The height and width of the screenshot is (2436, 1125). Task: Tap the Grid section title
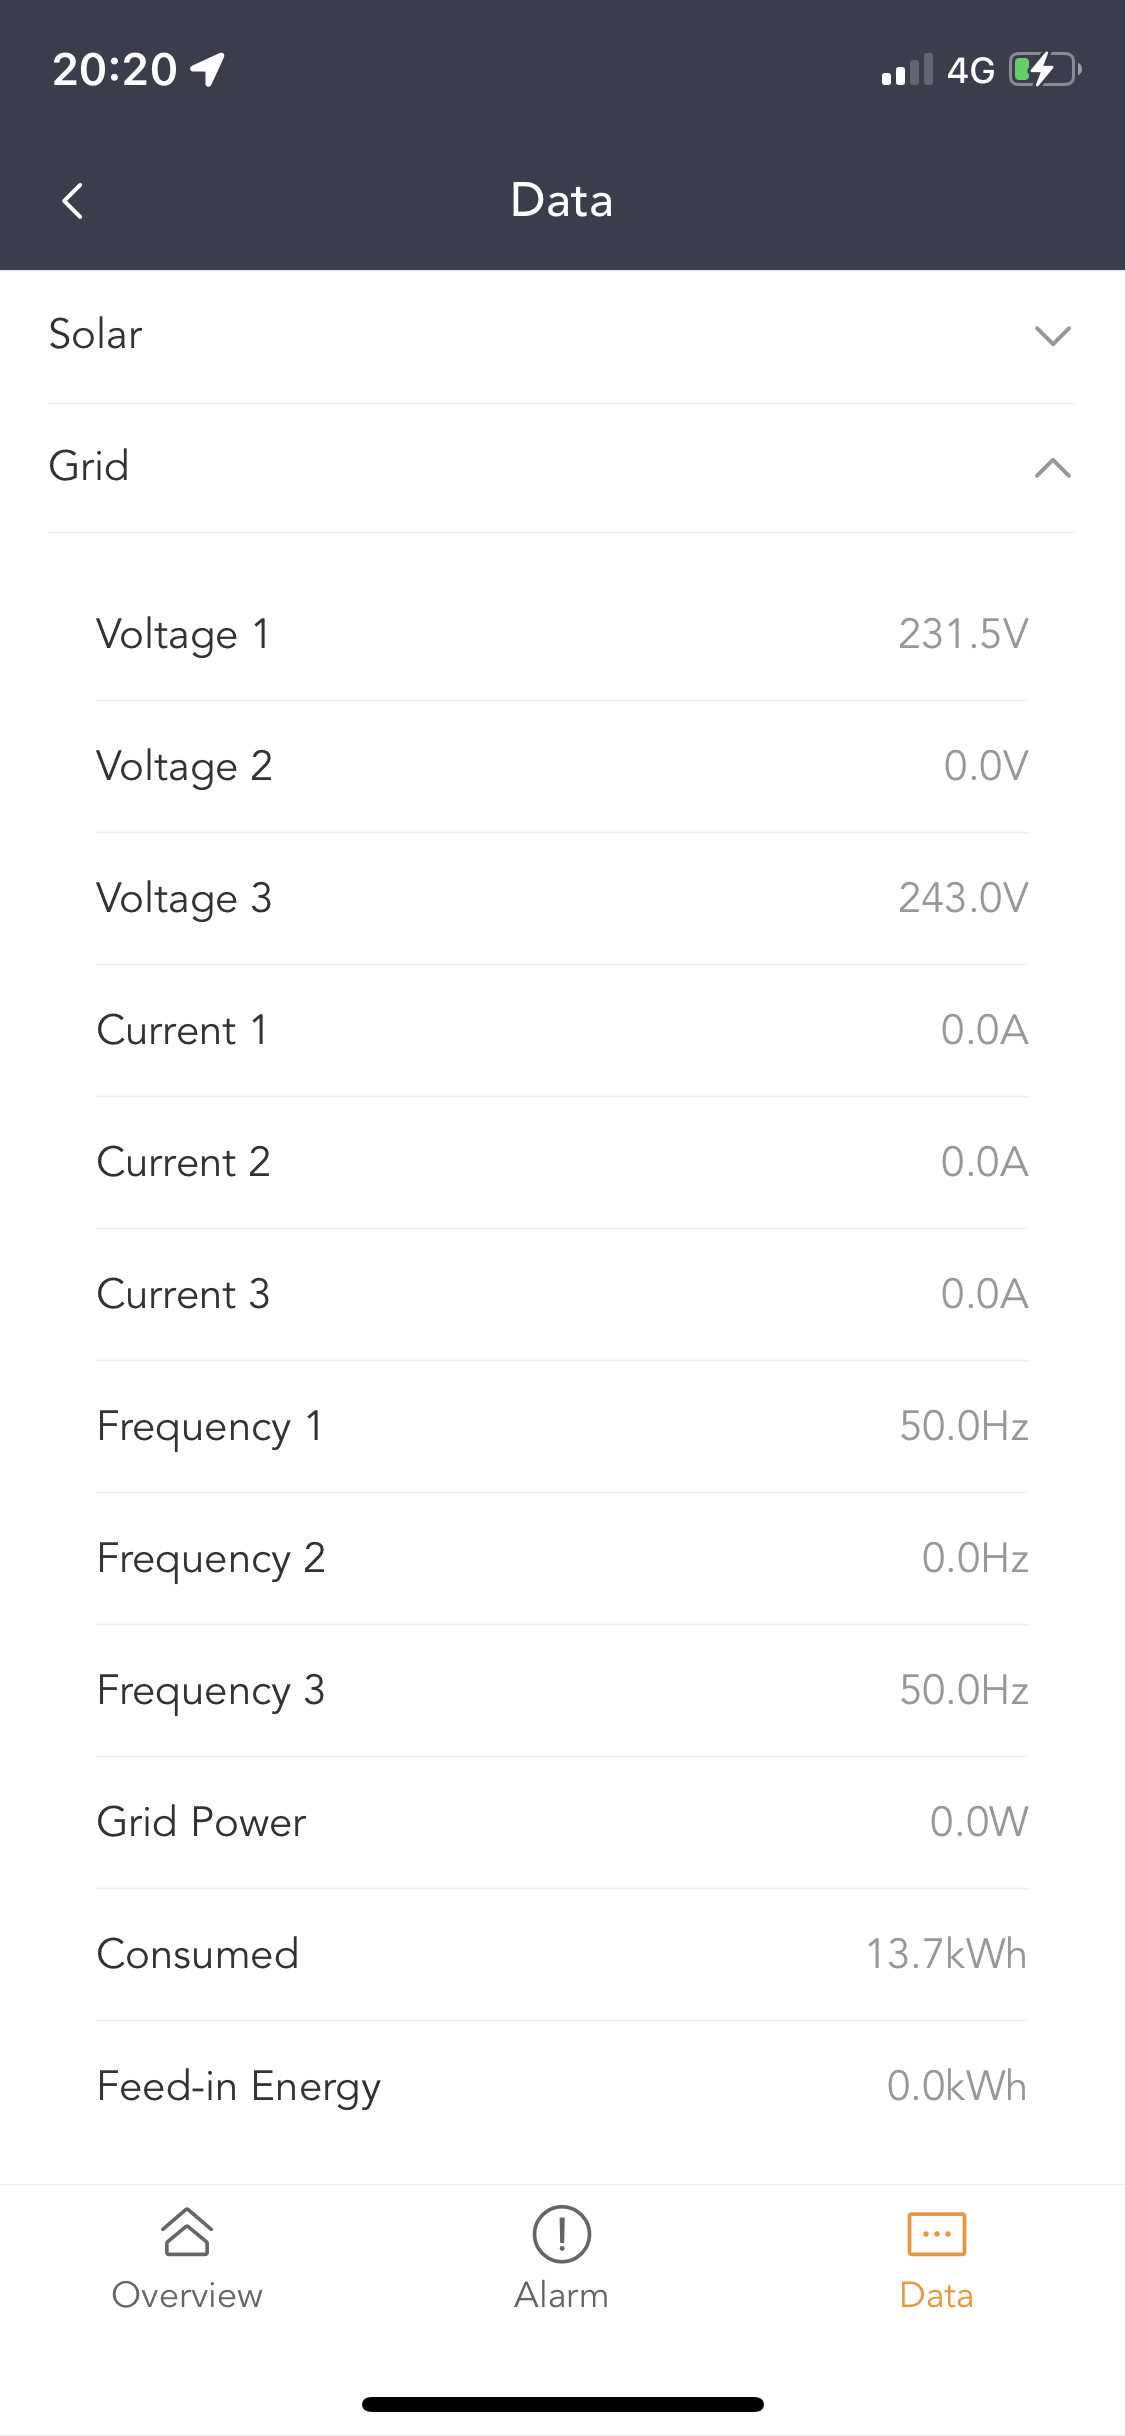pyautogui.click(x=89, y=467)
